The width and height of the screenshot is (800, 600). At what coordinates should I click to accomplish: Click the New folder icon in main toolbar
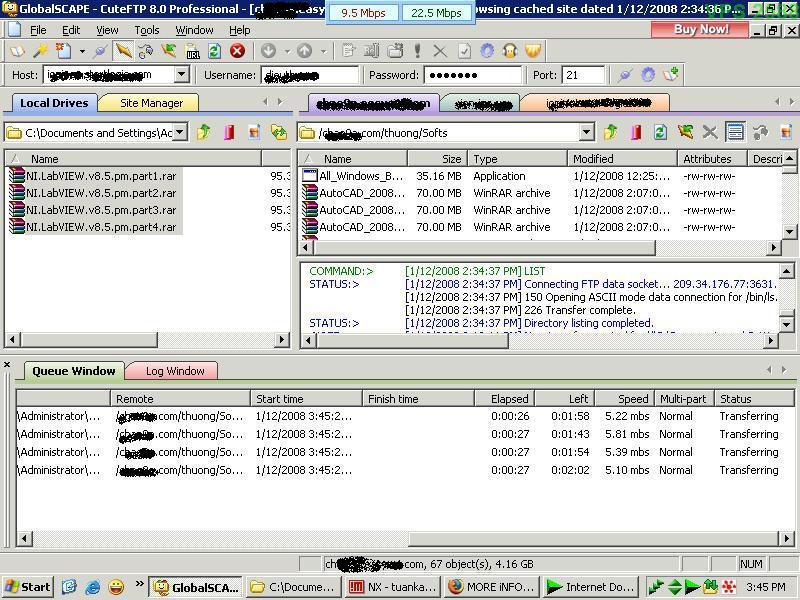pos(395,51)
